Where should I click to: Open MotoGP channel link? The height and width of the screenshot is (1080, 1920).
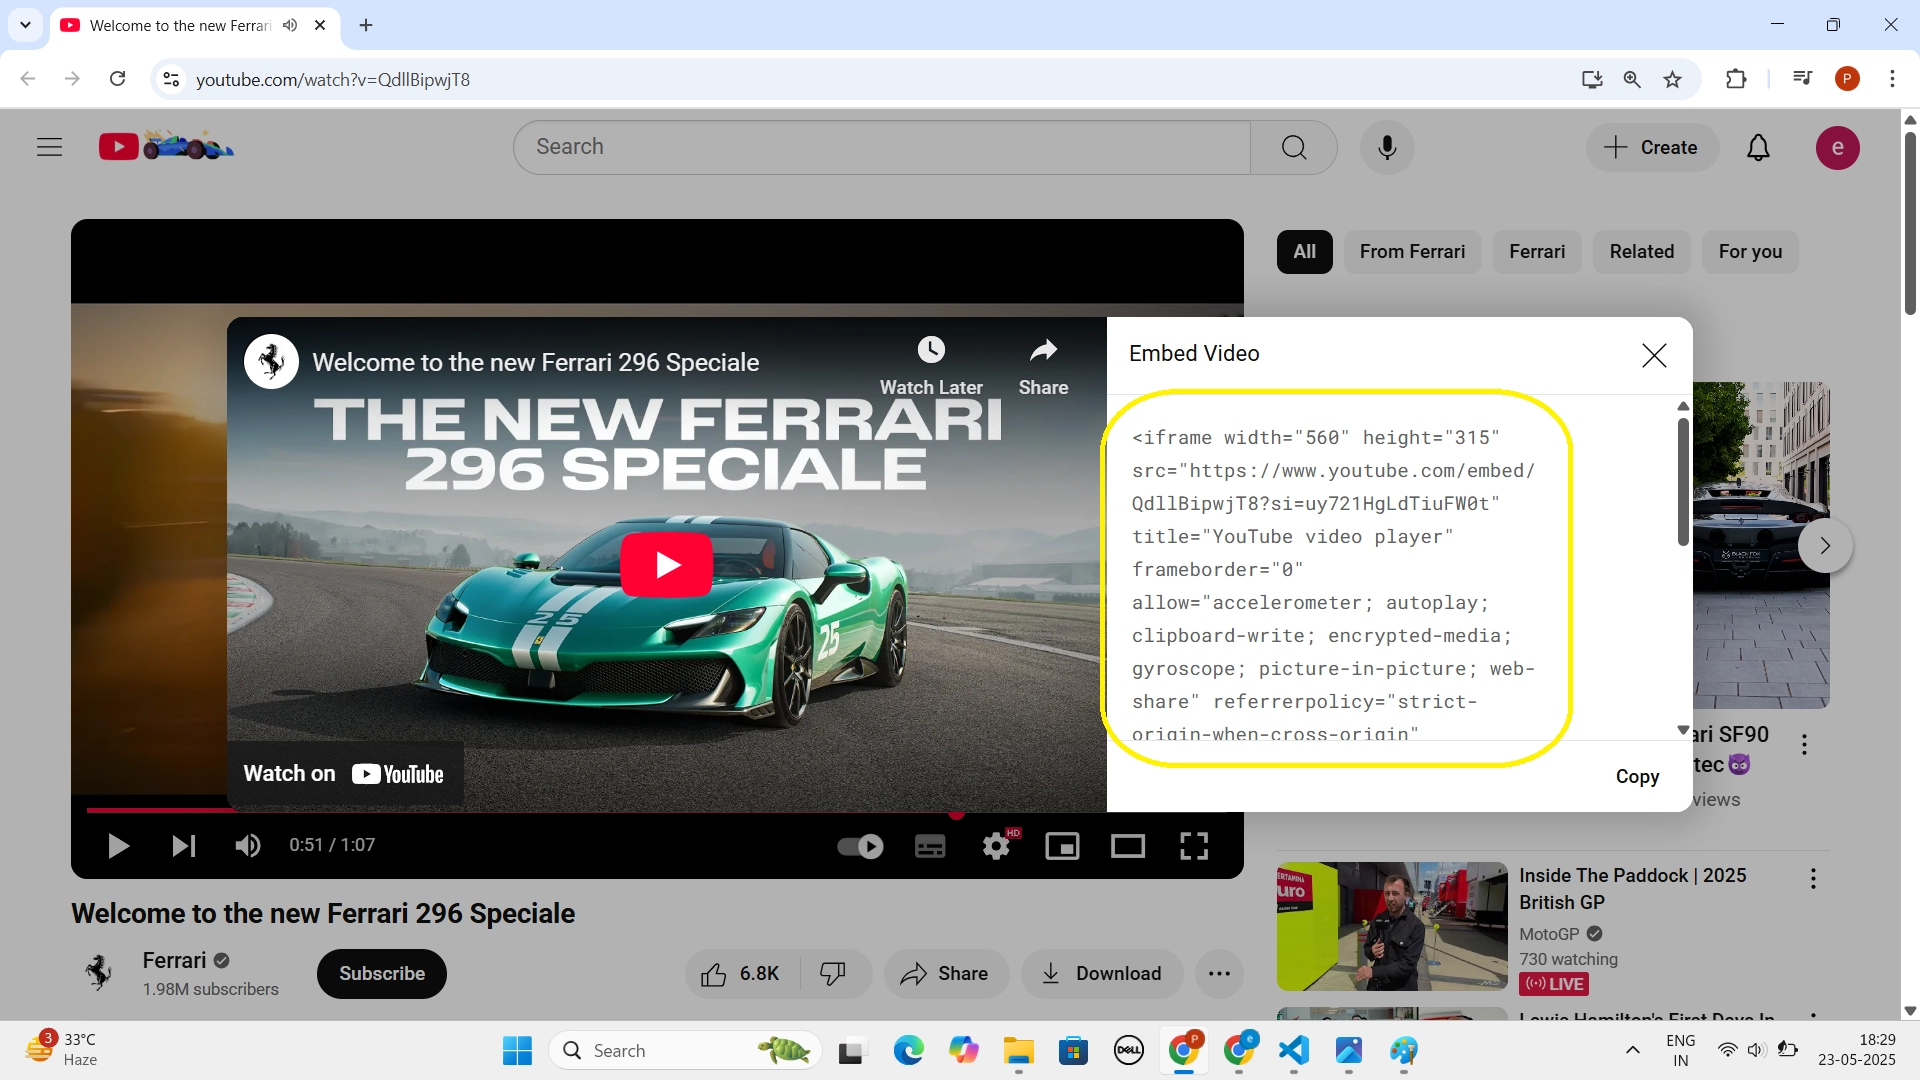1549,935
